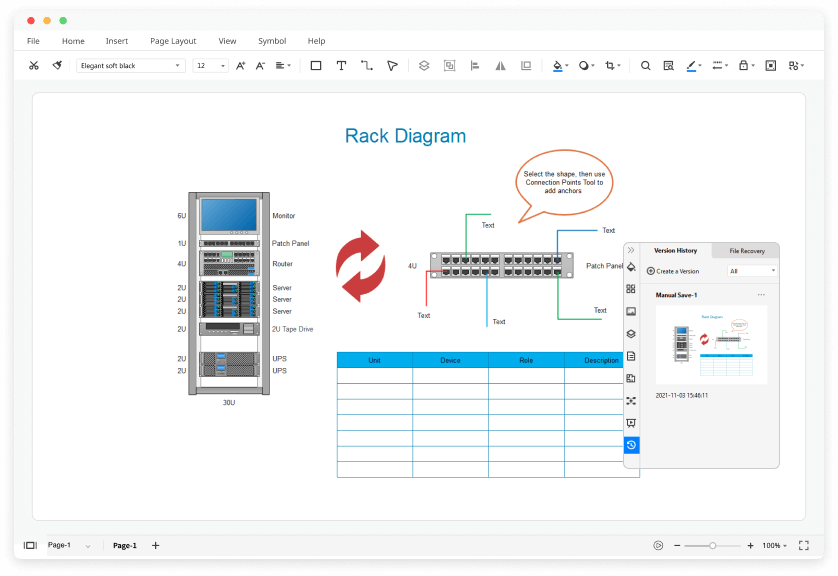Toggle full screen mode from the status bar
Viewport: 838px width, 576px height.
[803, 545]
